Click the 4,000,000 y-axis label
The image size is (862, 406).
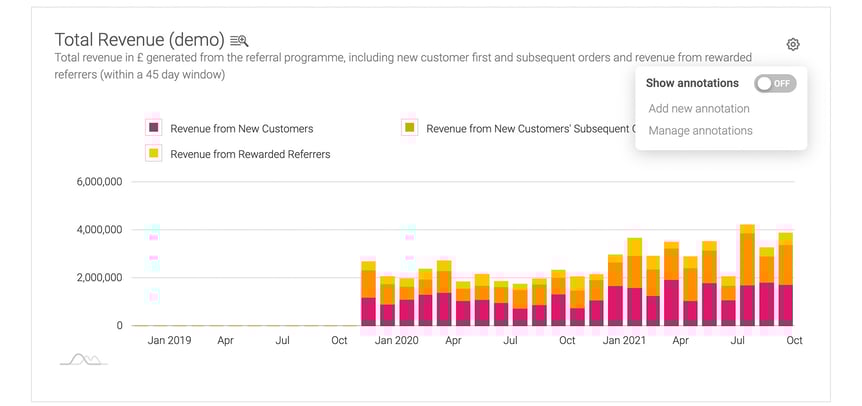click(x=99, y=230)
